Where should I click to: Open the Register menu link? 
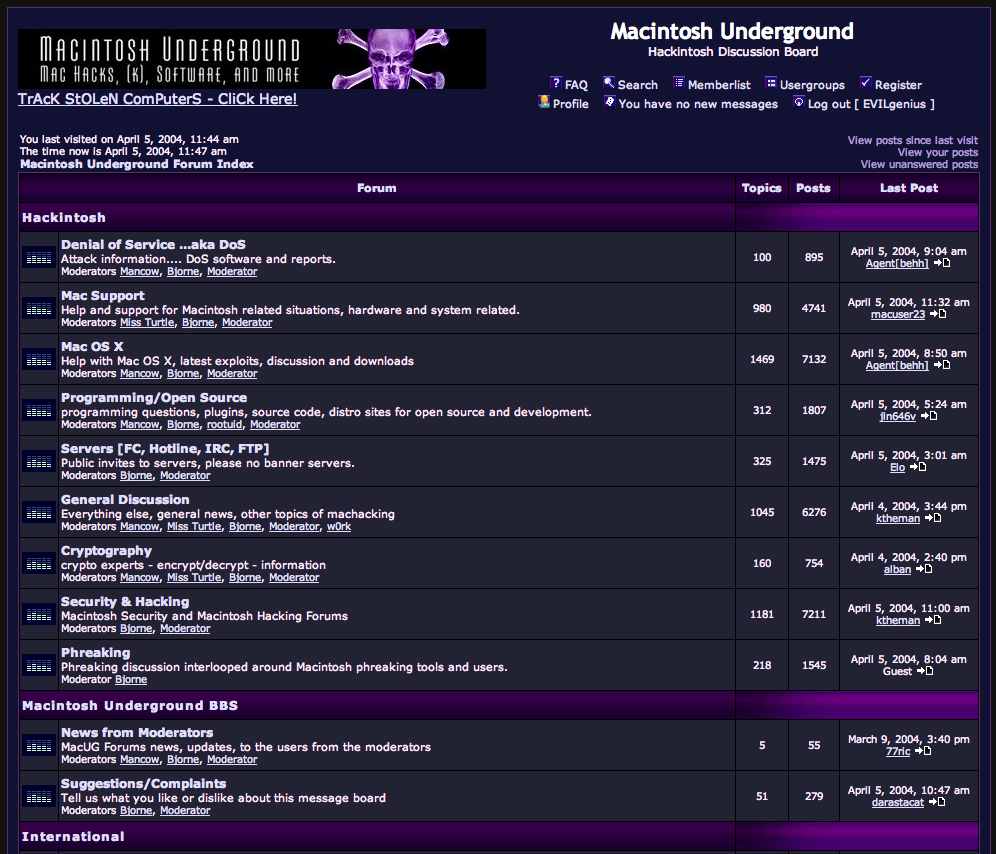pyautogui.click(x=898, y=85)
